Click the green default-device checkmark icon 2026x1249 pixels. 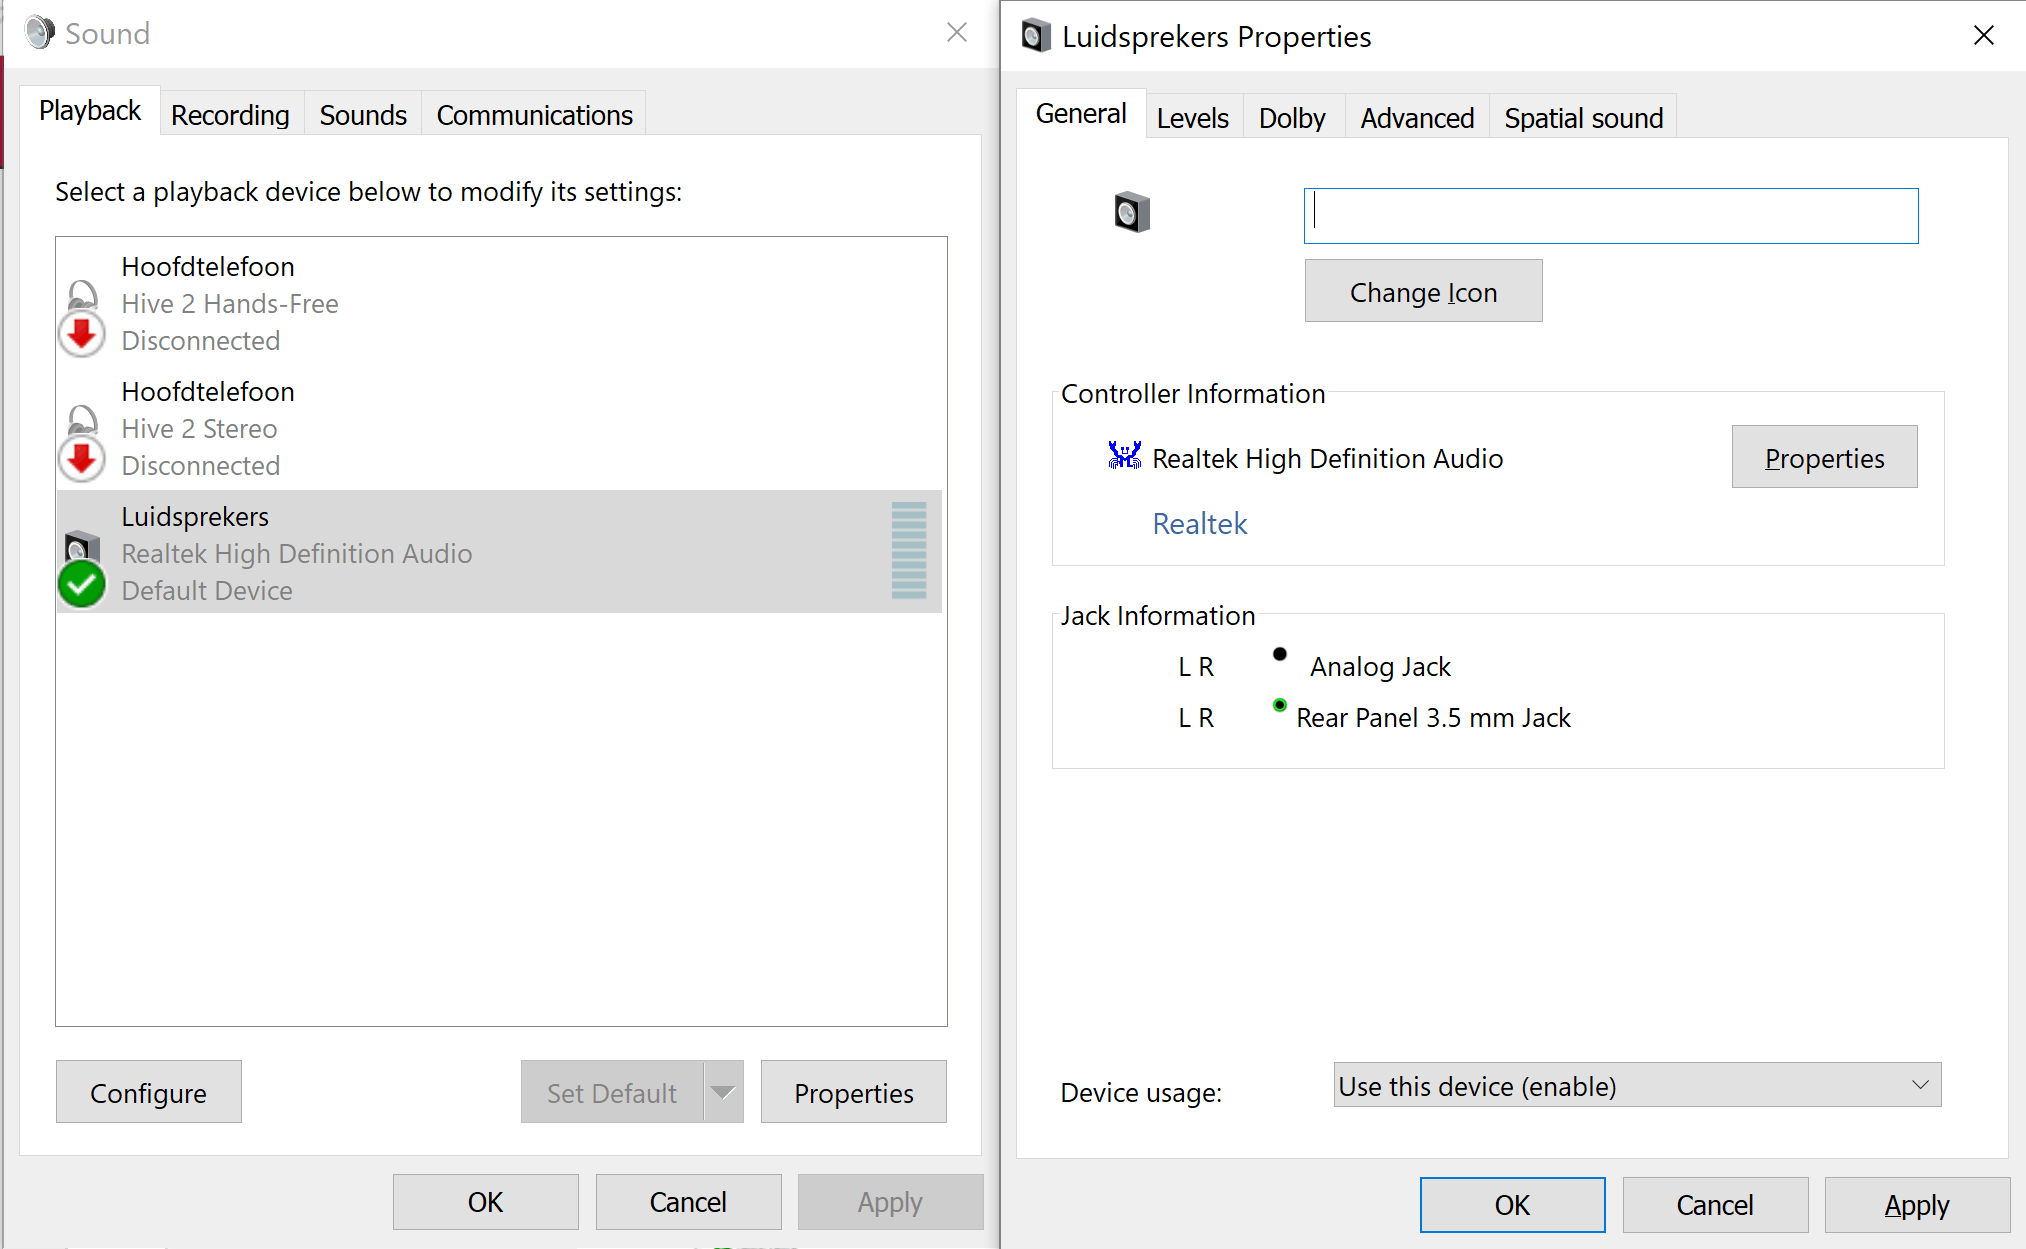(82, 584)
